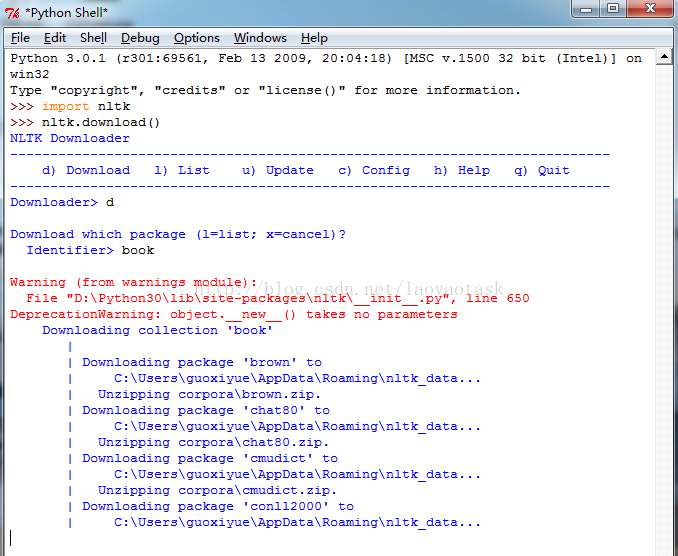Click "Downloading package 'brown' to" line
The image size is (678, 556).
click(202, 362)
